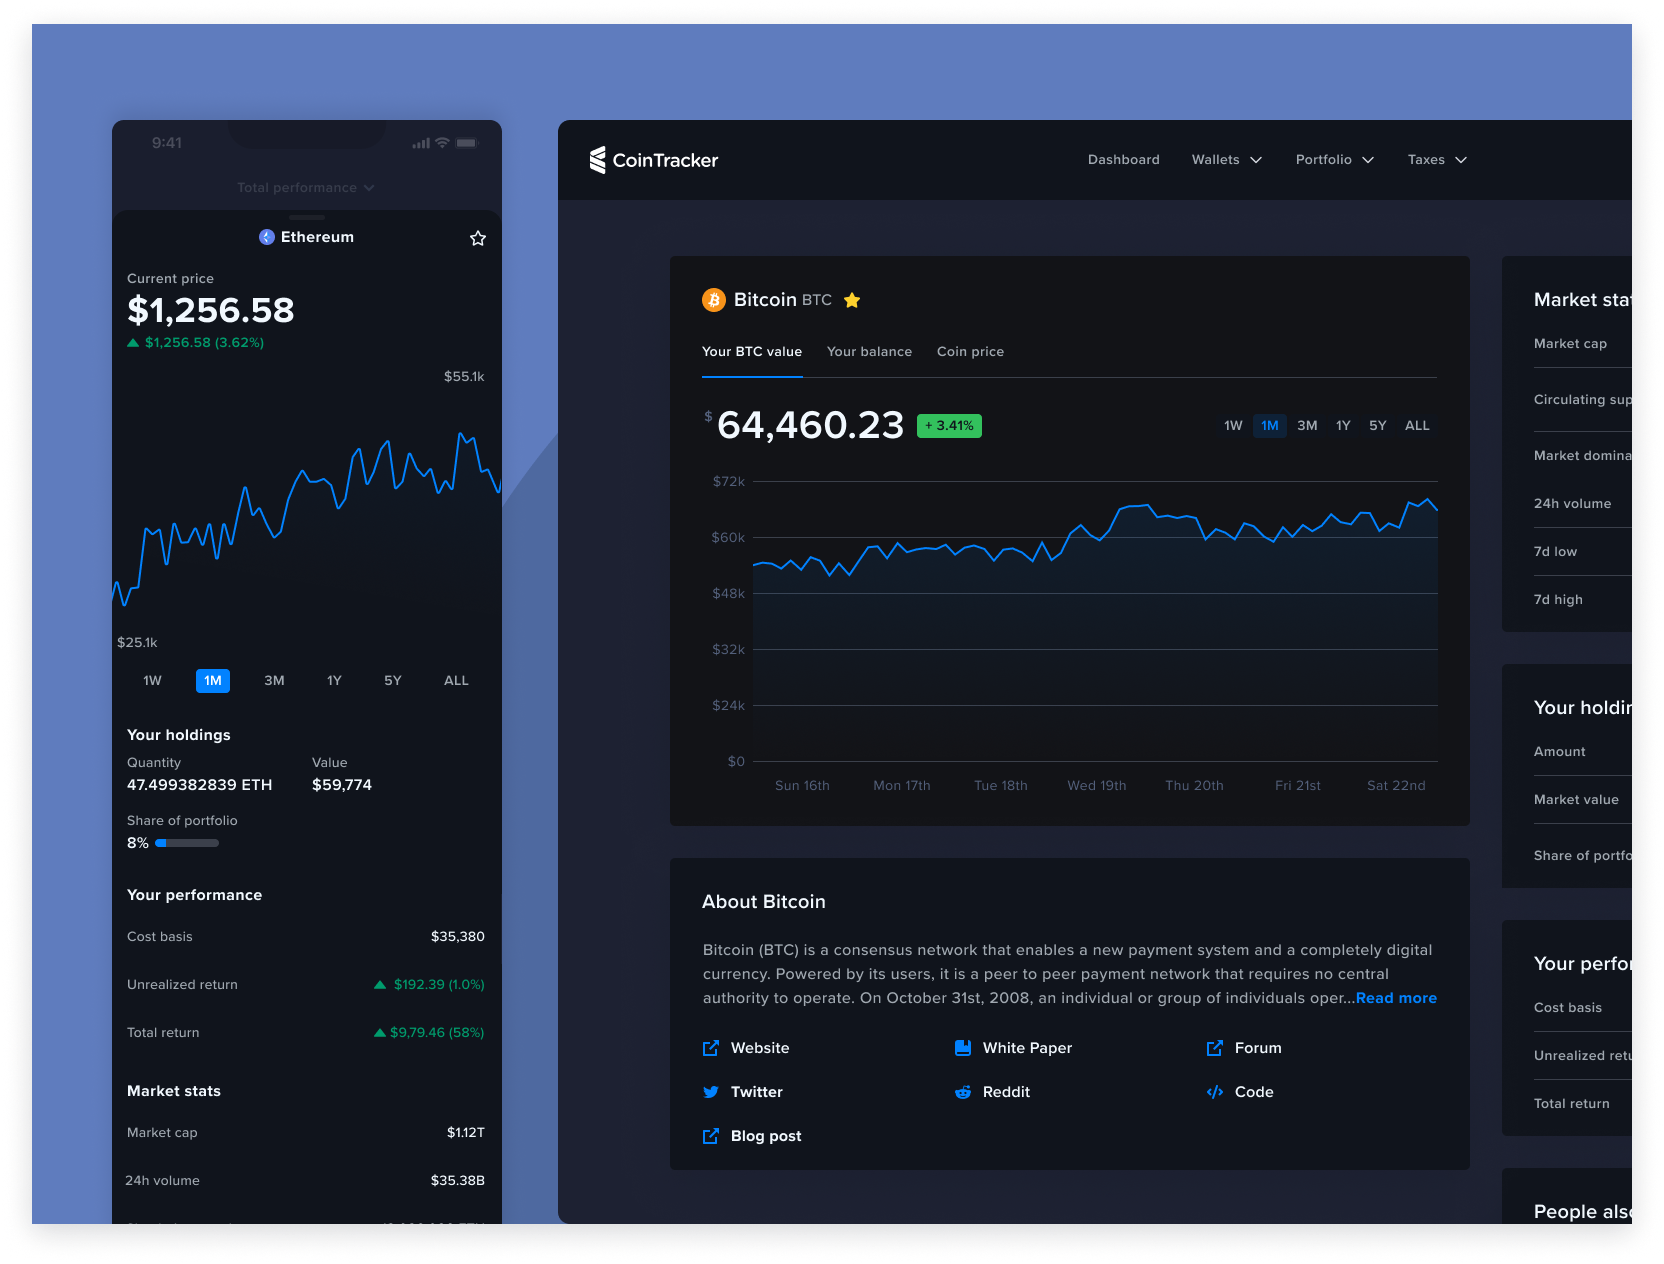Viewport: 1664px width, 1264px height.
Task: Switch to the Coin price tab
Action: [970, 352]
